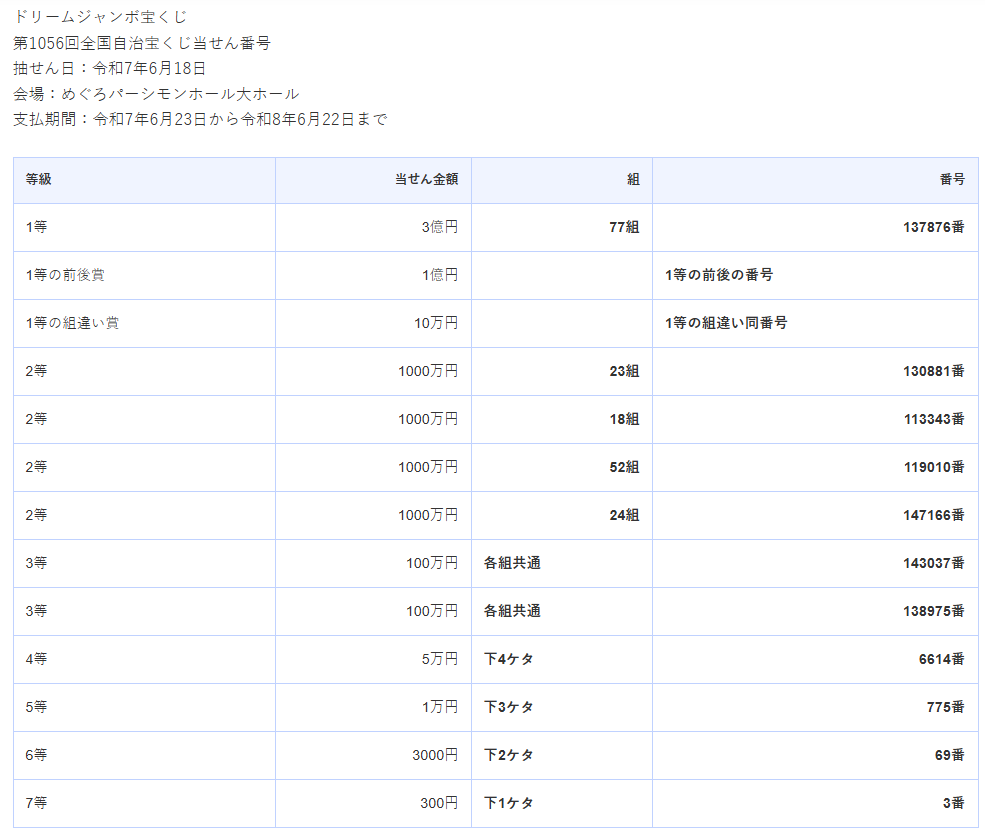Click 2等 in the 24組 row
This screenshot has width=985, height=828.
36,515
